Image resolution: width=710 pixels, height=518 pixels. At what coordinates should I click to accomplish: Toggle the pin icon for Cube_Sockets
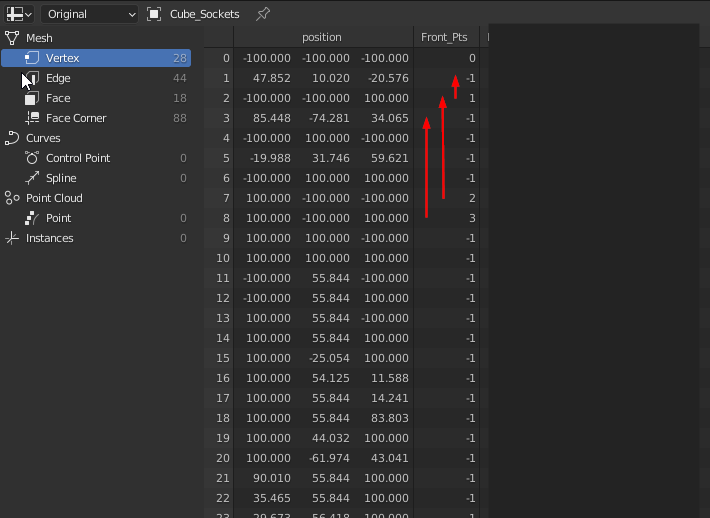[x=263, y=14]
